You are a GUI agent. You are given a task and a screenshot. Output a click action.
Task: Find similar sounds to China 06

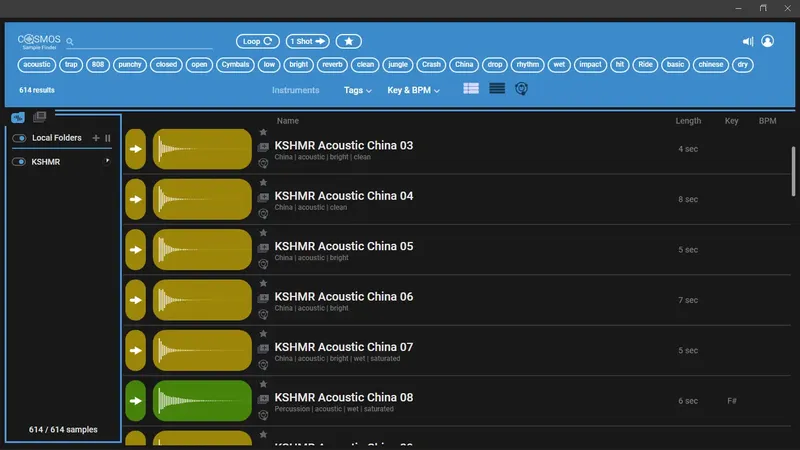tap(263, 314)
